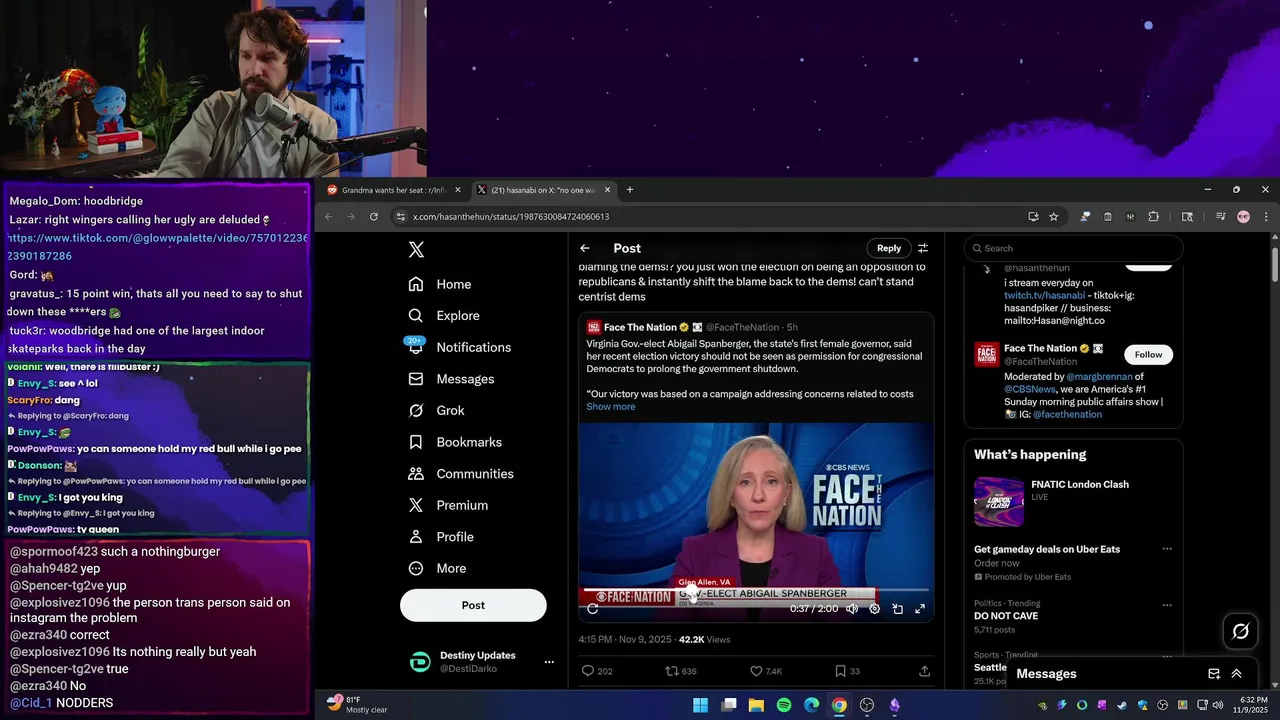Open a new browser tab
Image resolution: width=1280 pixels, height=720 pixels.
tap(630, 190)
